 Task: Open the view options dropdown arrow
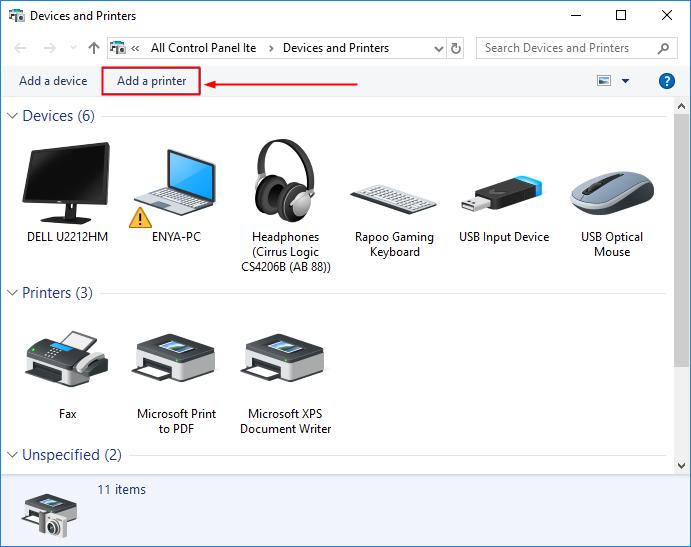pyautogui.click(x=626, y=81)
